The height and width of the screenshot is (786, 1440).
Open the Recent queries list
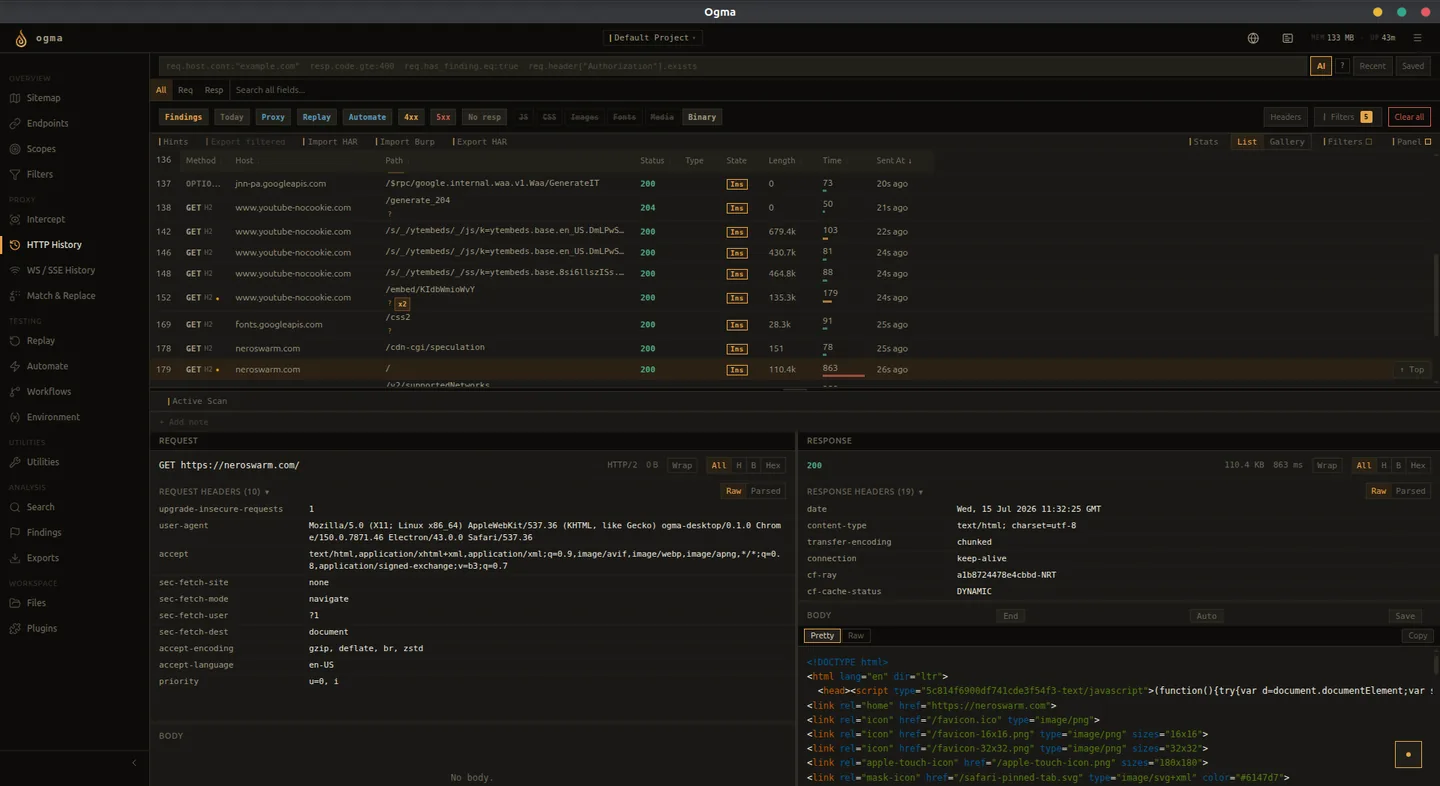pos(1372,66)
